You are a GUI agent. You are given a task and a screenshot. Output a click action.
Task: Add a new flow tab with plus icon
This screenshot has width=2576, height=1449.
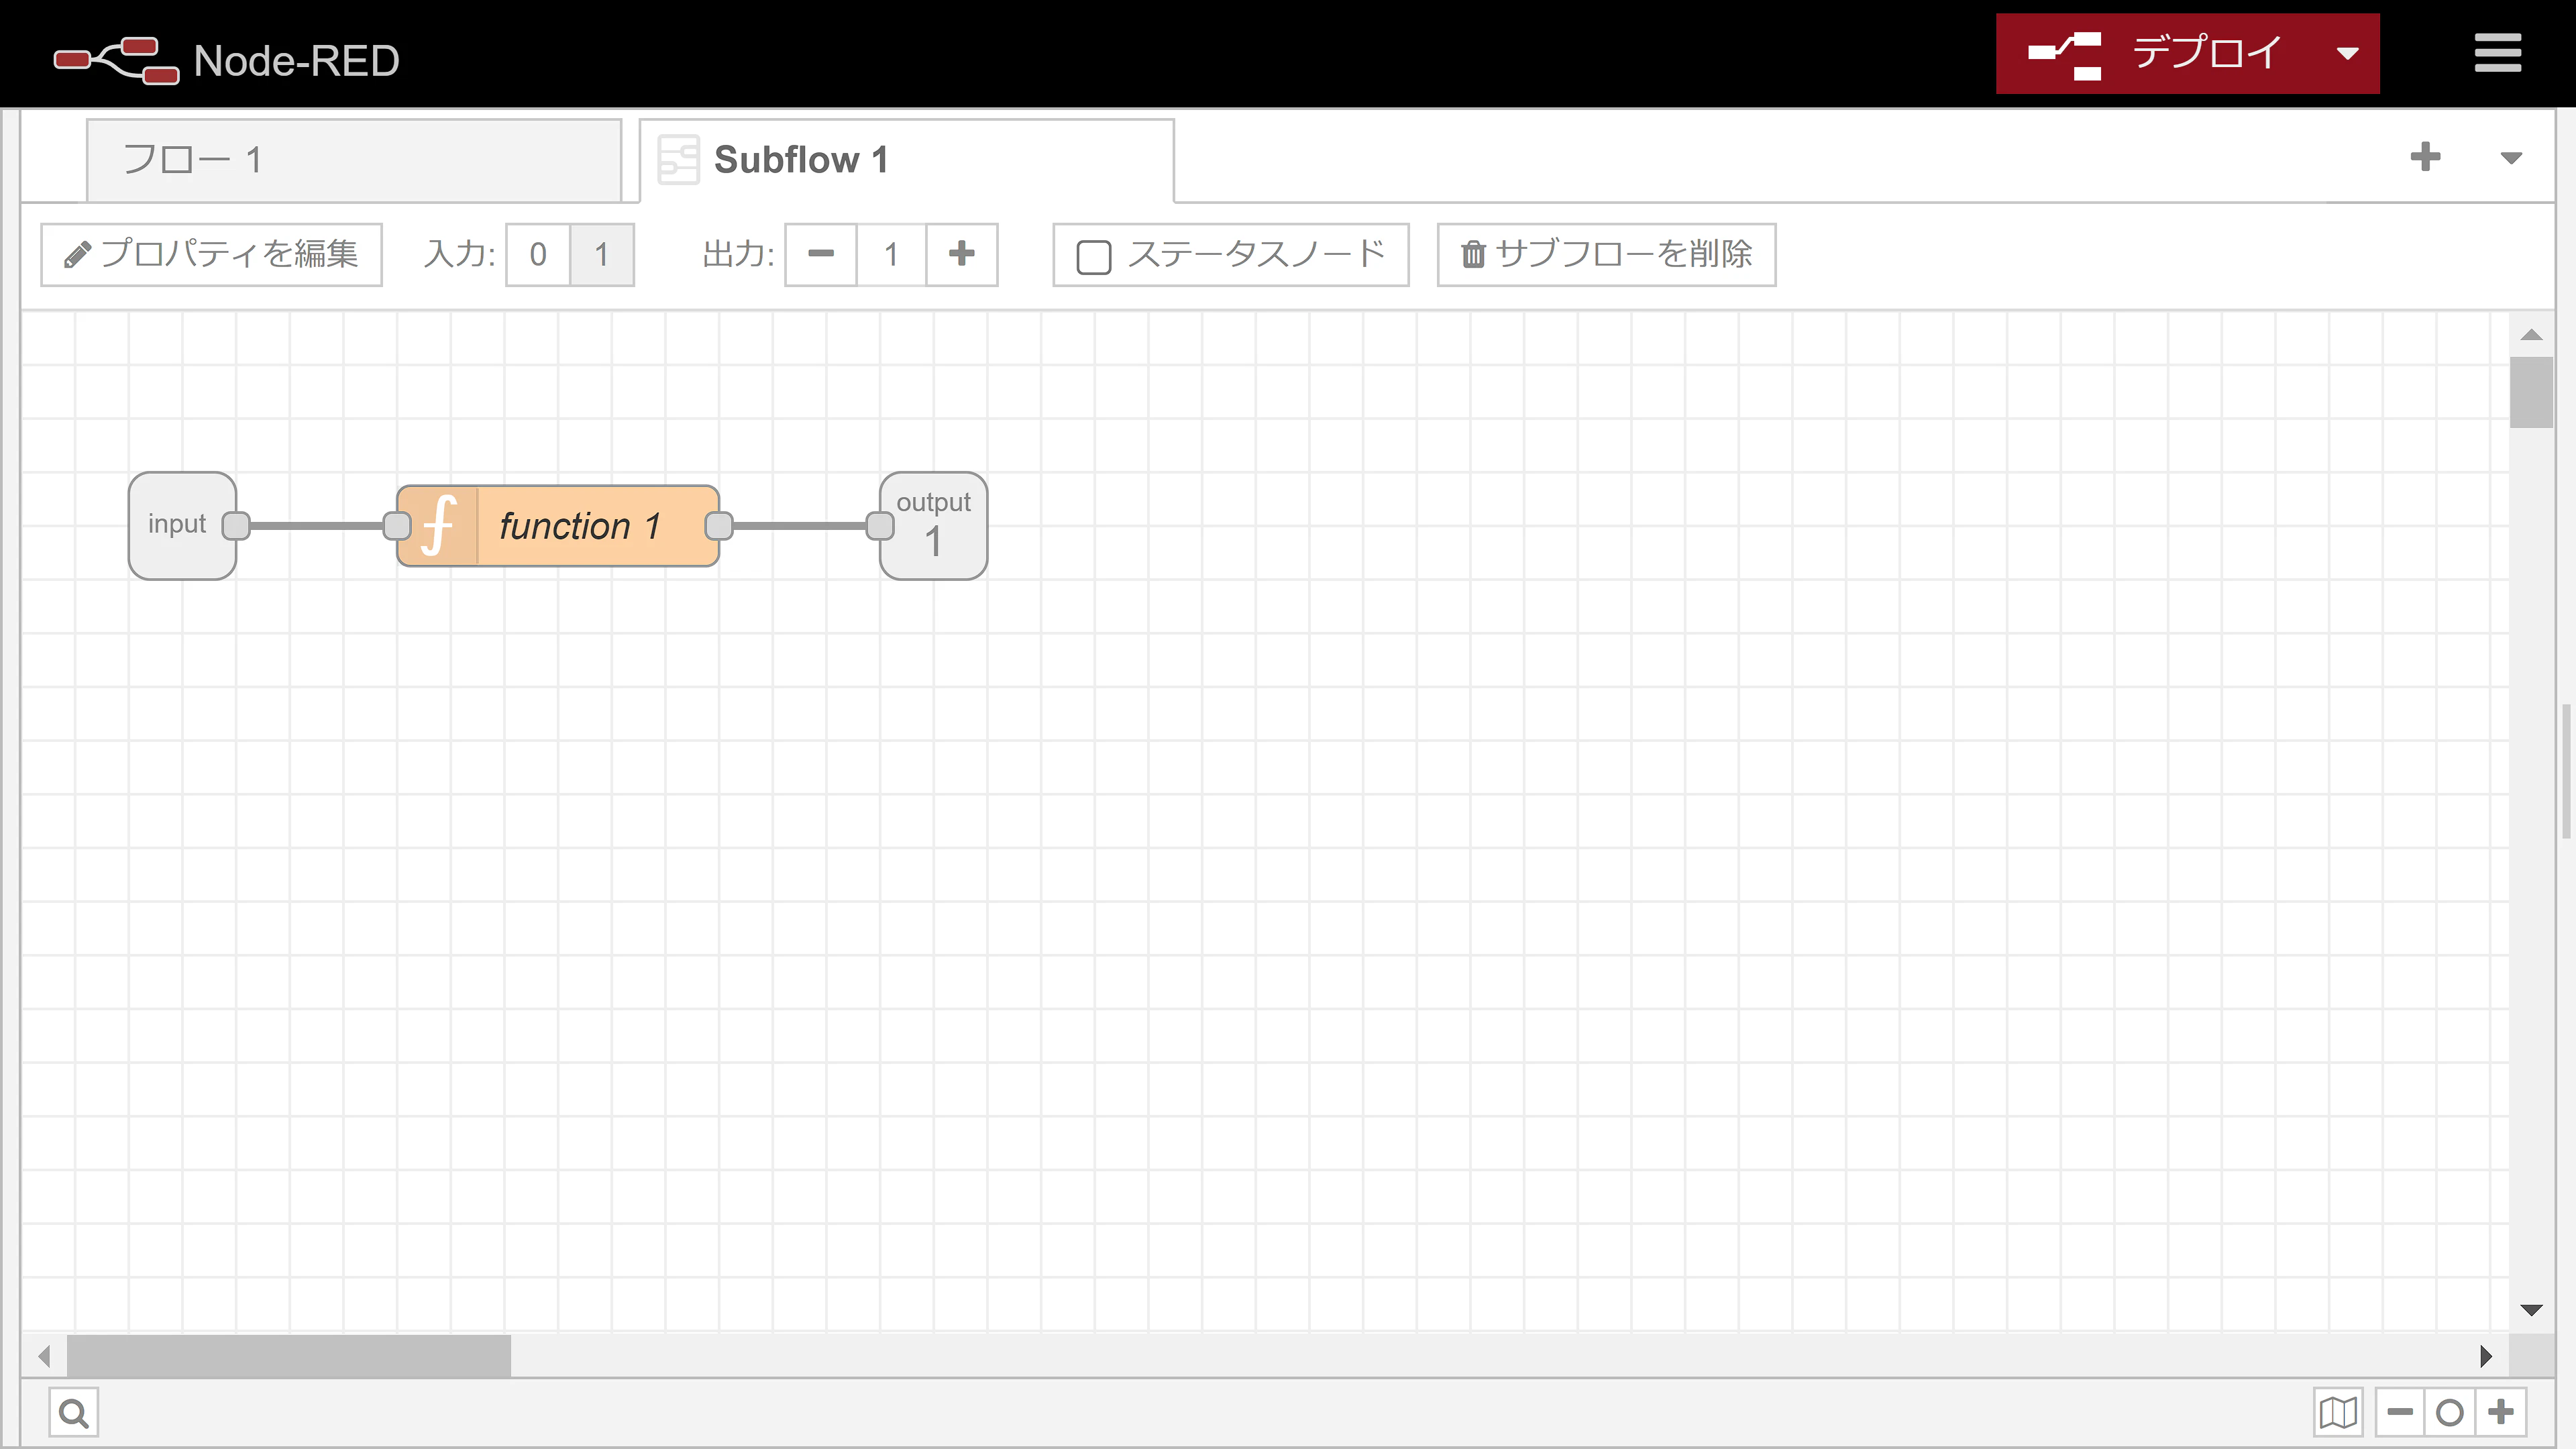tap(2425, 157)
